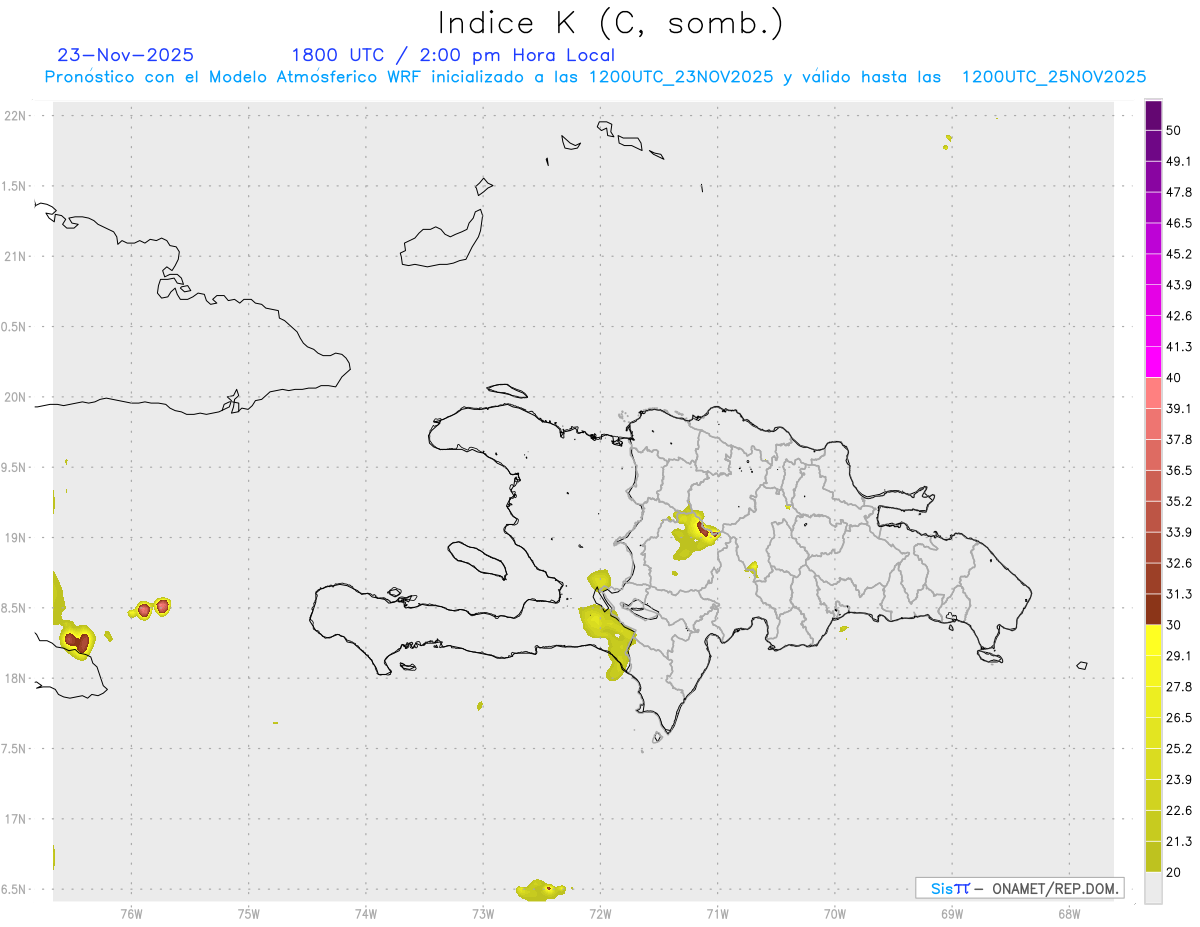The width and height of the screenshot is (1200, 927).
Task: Click the colorbar label "47.8"
Action: pyautogui.click(x=1179, y=193)
